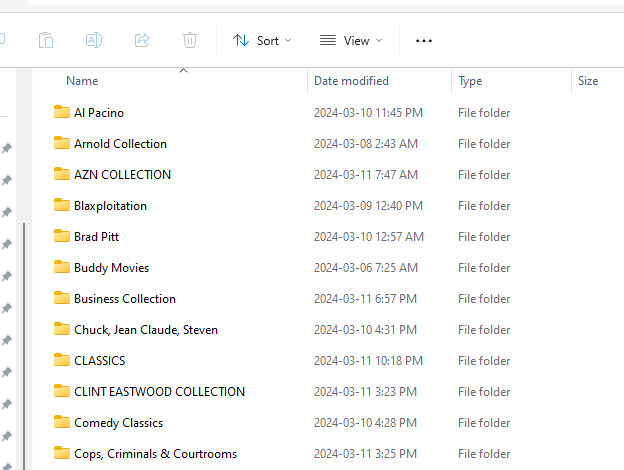Open the View dropdown menu

click(350, 40)
